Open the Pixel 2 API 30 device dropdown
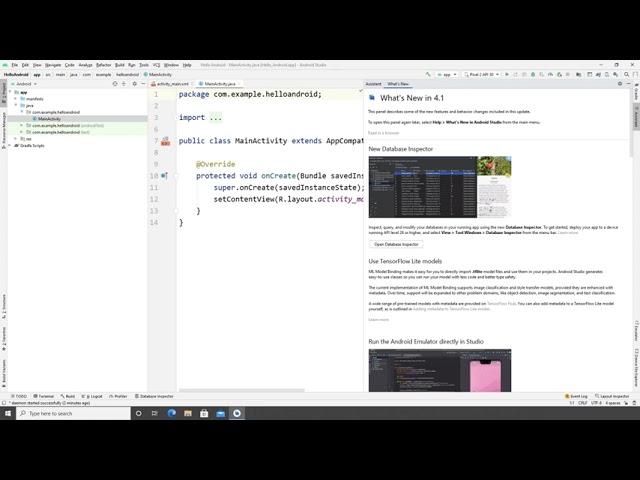Image resolution: width=640 pixels, height=480 pixels. click(x=482, y=75)
